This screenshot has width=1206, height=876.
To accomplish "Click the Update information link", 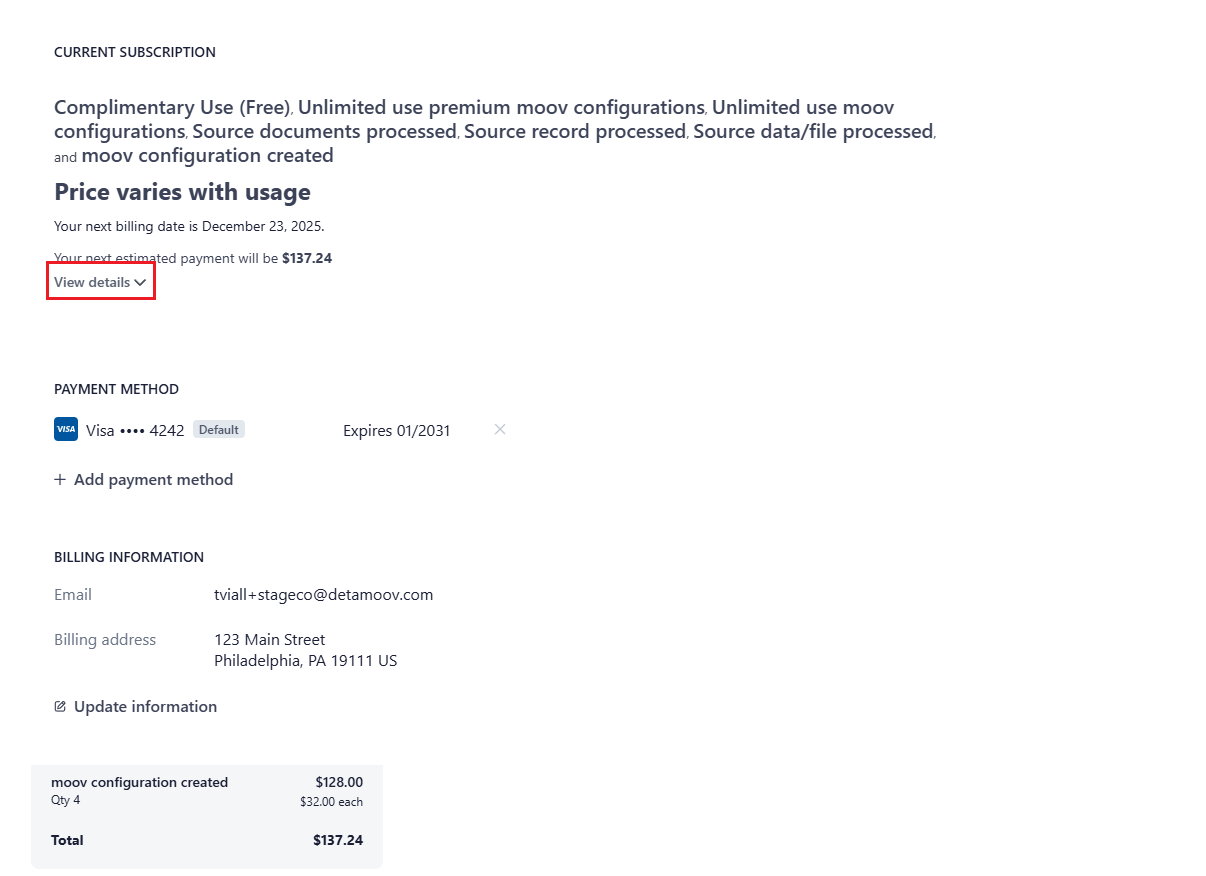I will [145, 707].
